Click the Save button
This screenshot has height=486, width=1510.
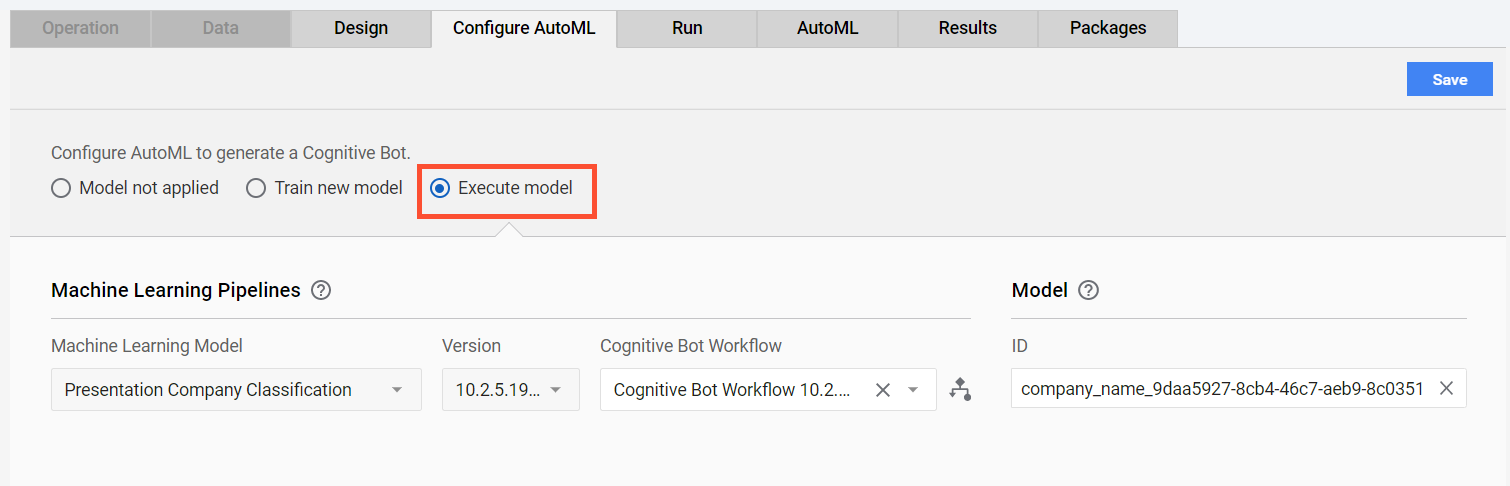pos(1449,80)
